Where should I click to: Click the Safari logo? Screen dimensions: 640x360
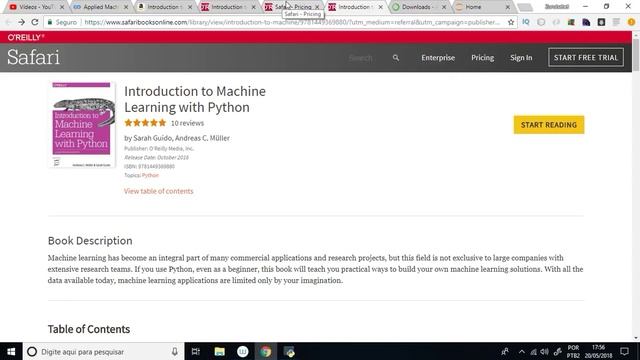pos(33,57)
